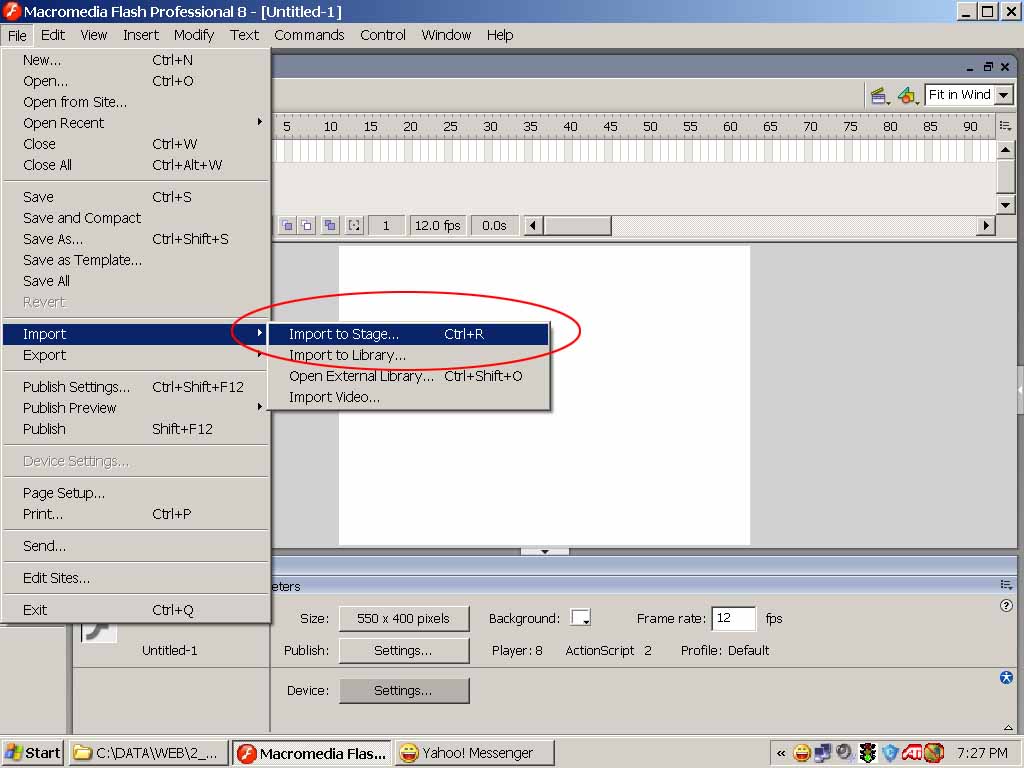Viewport: 1024px width, 768px height.
Task: Click Open from Site menu entry
Action: tap(135, 102)
